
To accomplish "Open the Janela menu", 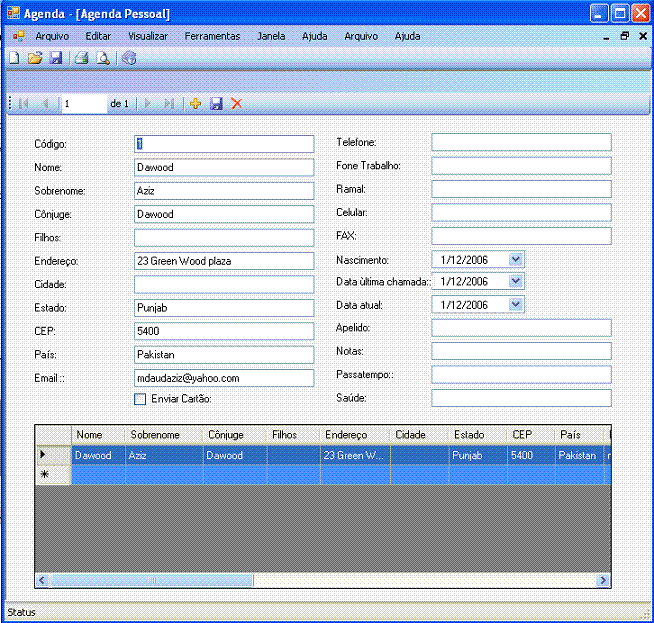I will pyautogui.click(x=271, y=36).
